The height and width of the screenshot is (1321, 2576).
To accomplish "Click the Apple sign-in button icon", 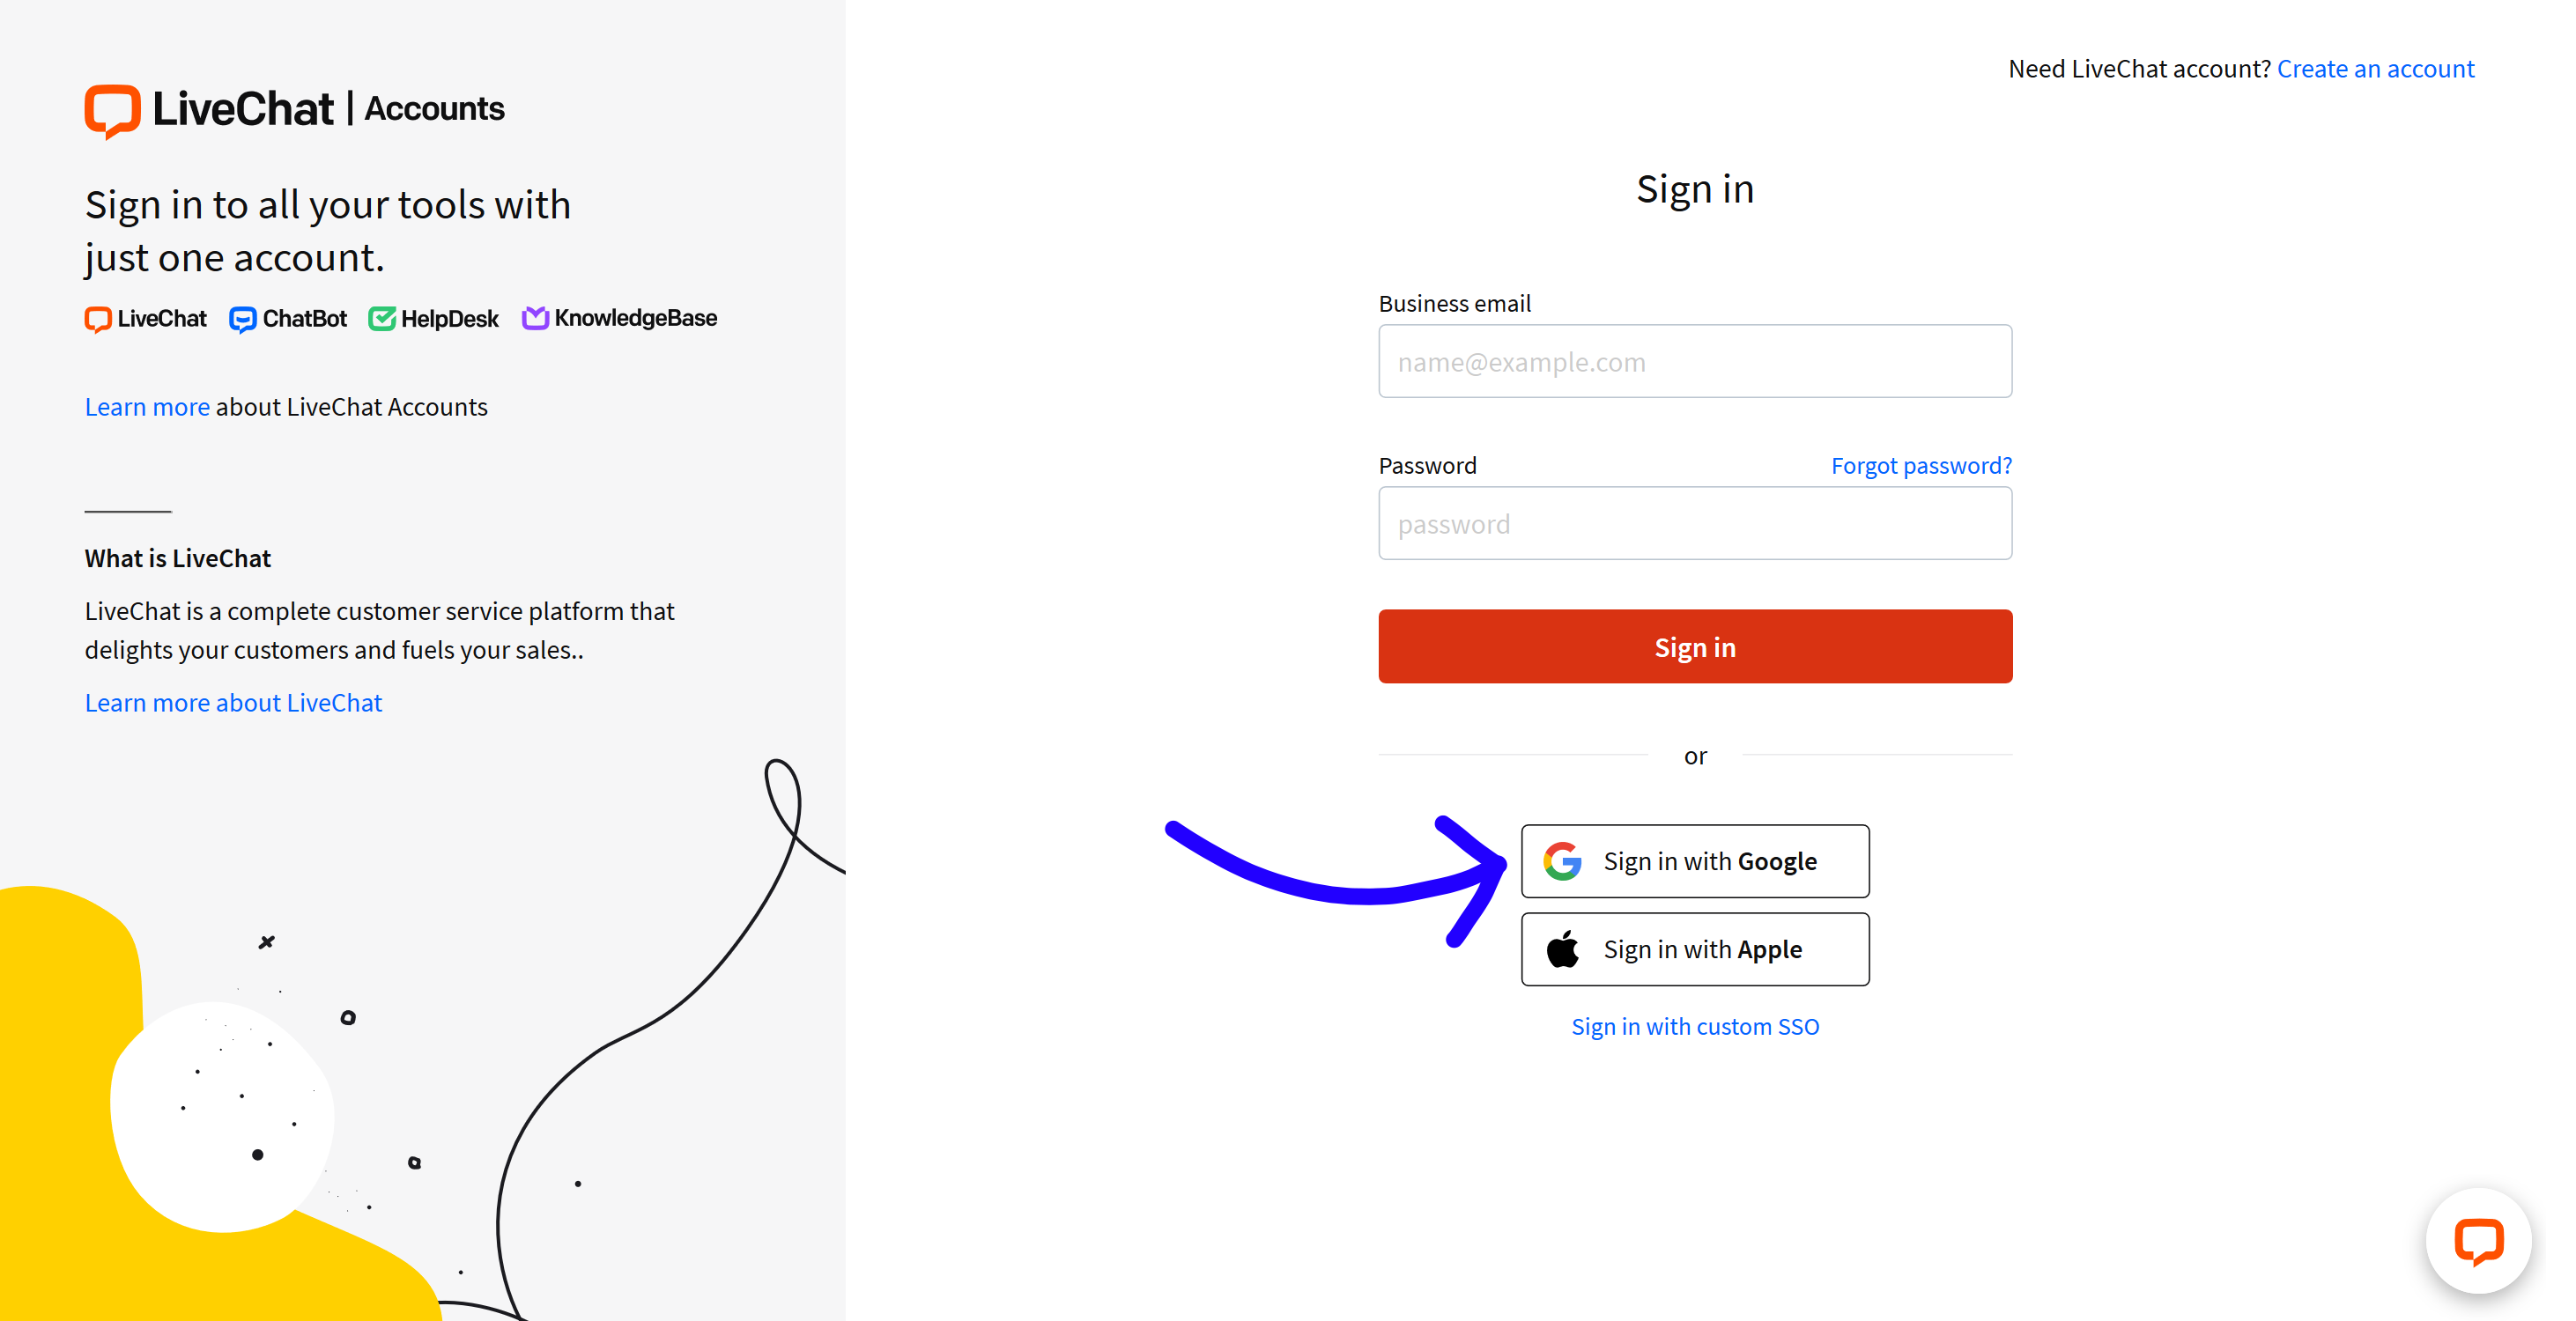I will 1566,948.
